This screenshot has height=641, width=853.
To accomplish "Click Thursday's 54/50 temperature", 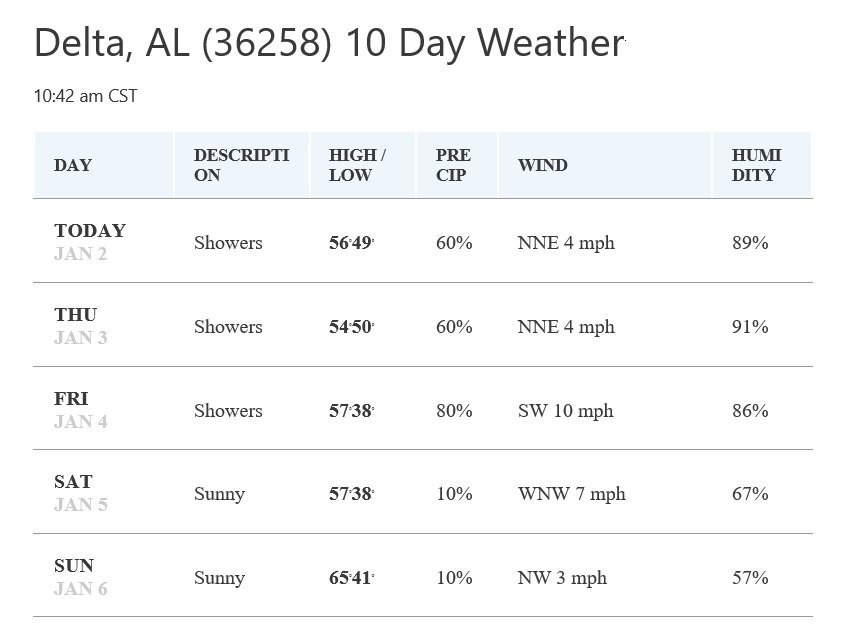I will 351,326.
